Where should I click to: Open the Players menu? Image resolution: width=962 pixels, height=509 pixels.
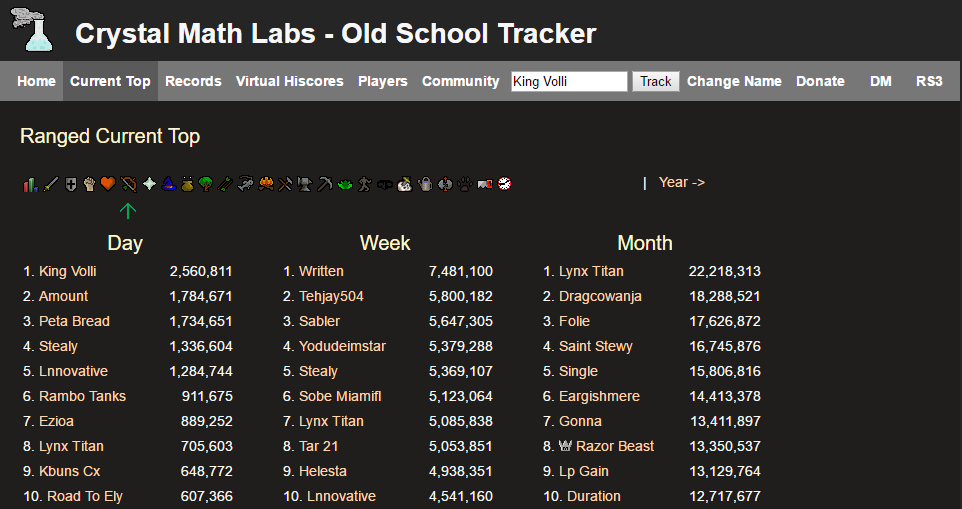pos(383,81)
